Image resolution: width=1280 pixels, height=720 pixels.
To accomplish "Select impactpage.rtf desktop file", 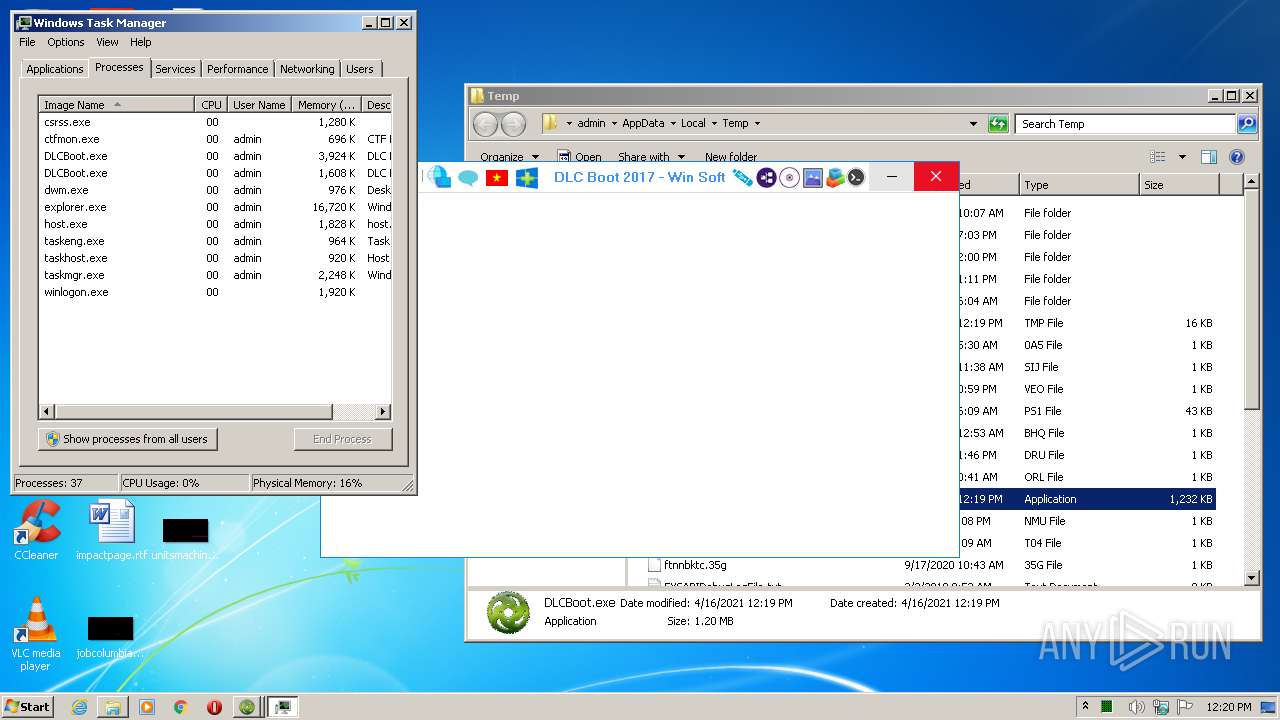I will coord(111,530).
